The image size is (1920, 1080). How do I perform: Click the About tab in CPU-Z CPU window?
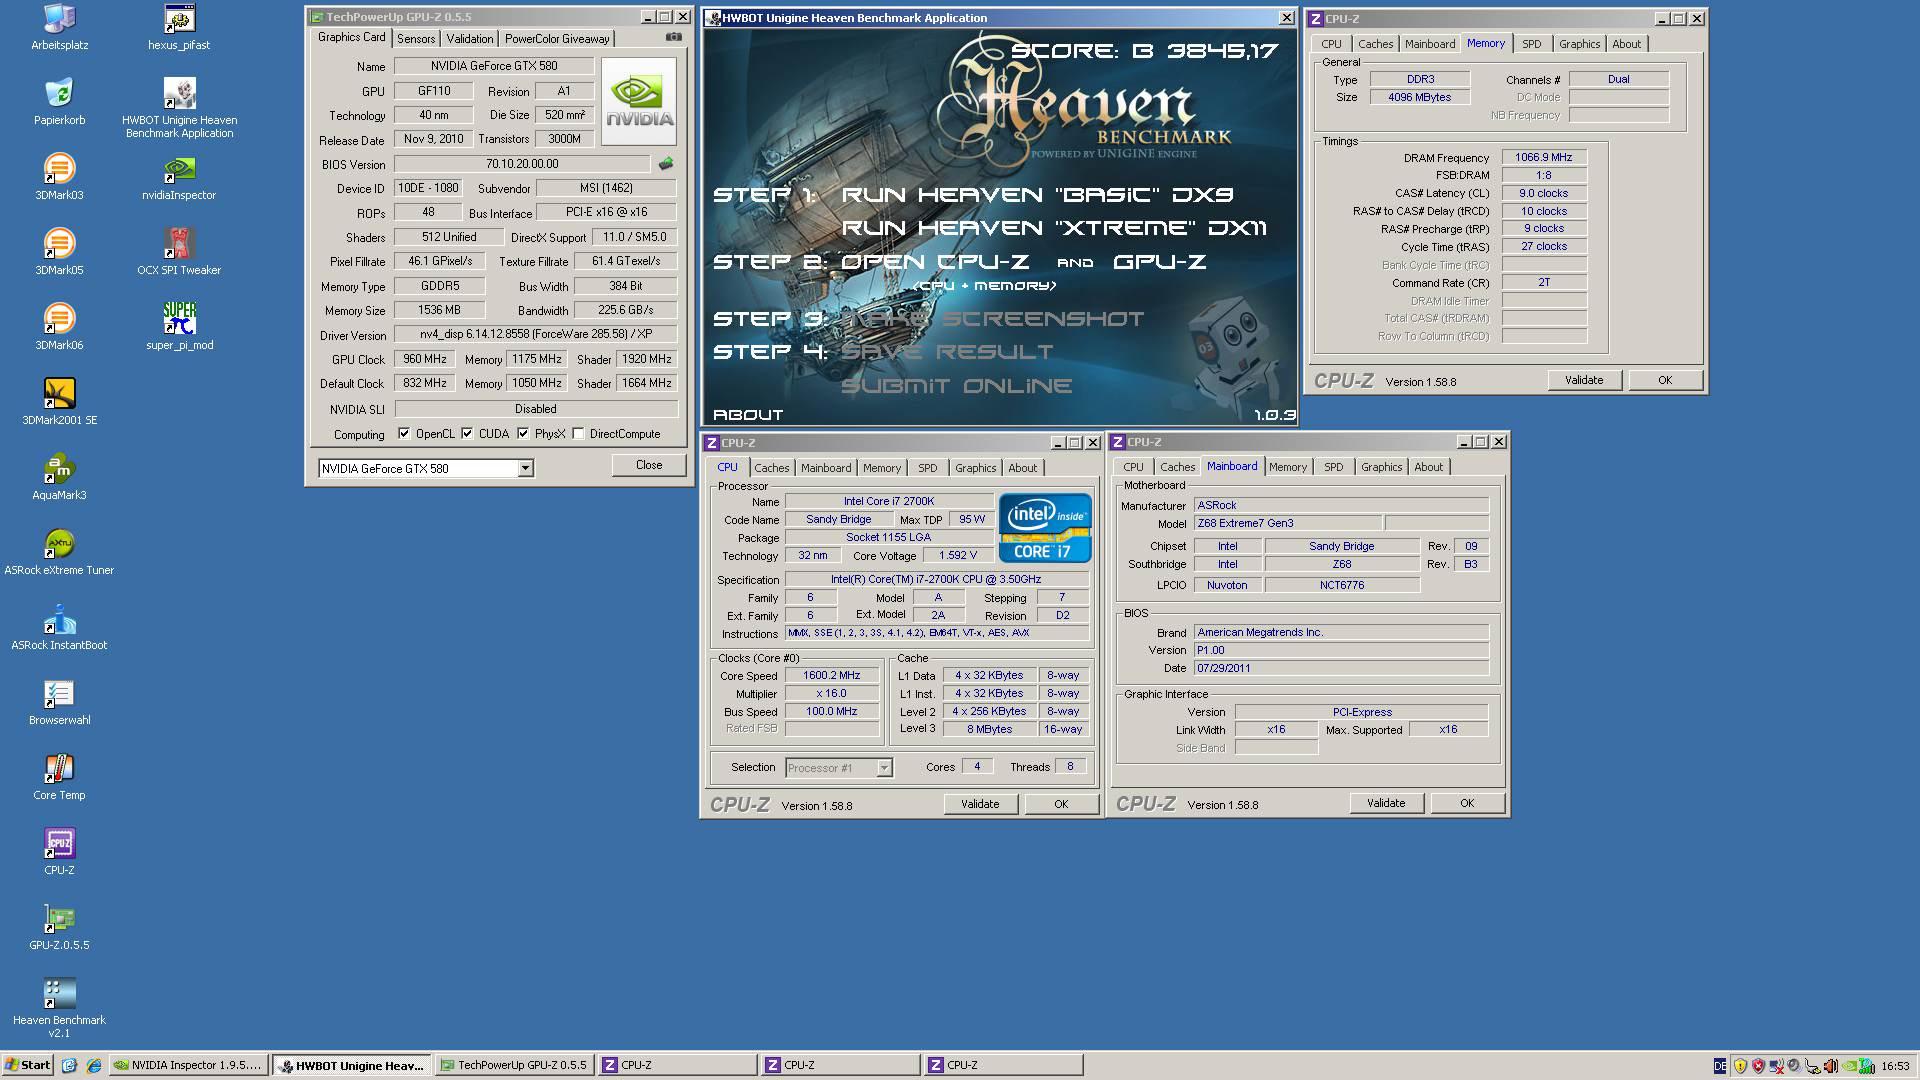[x=1022, y=468]
